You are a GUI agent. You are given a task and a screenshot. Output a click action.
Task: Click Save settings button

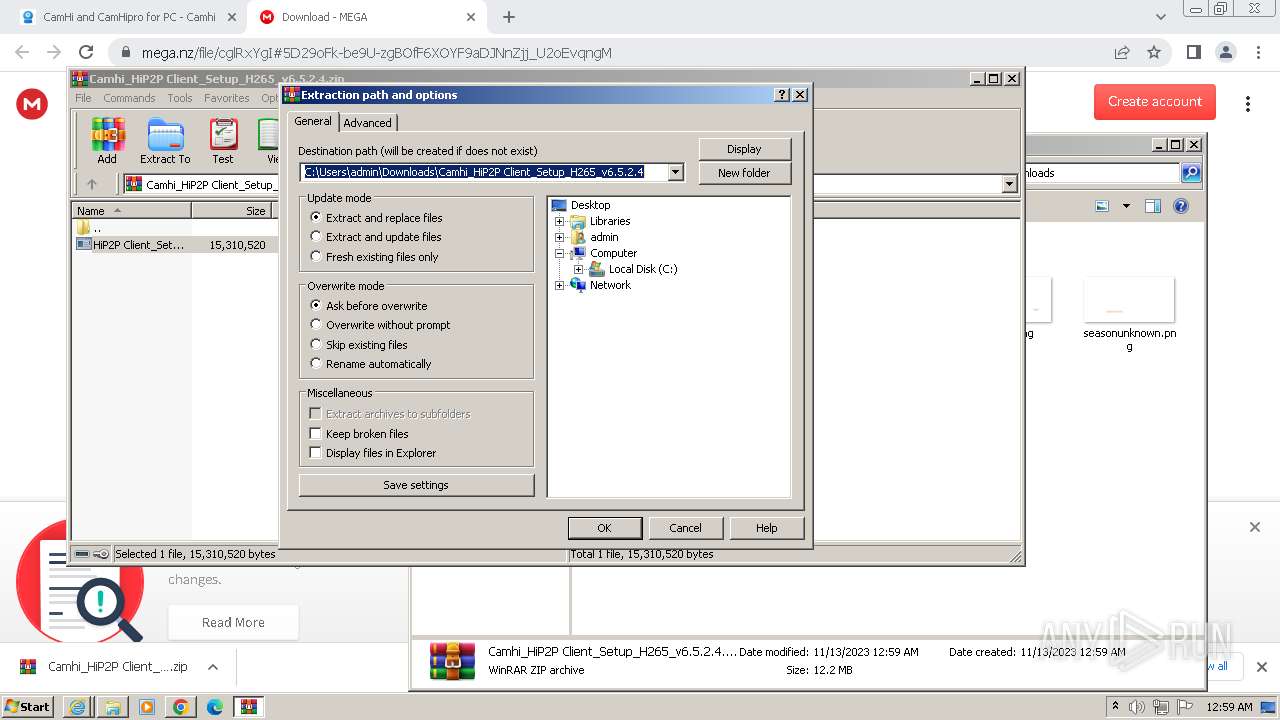pos(416,485)
